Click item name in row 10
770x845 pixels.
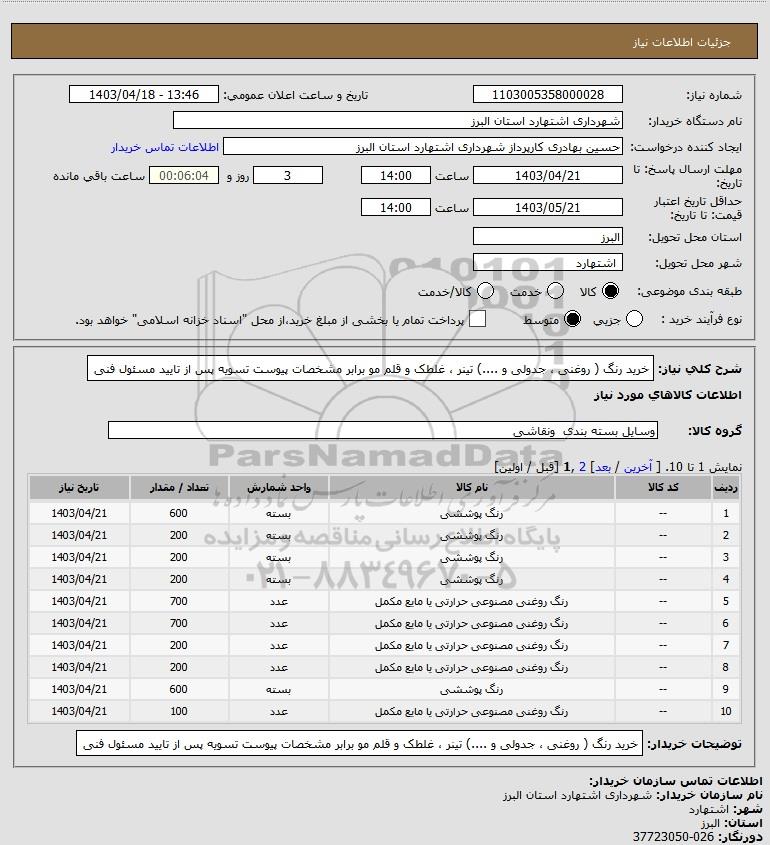[471, 711]
